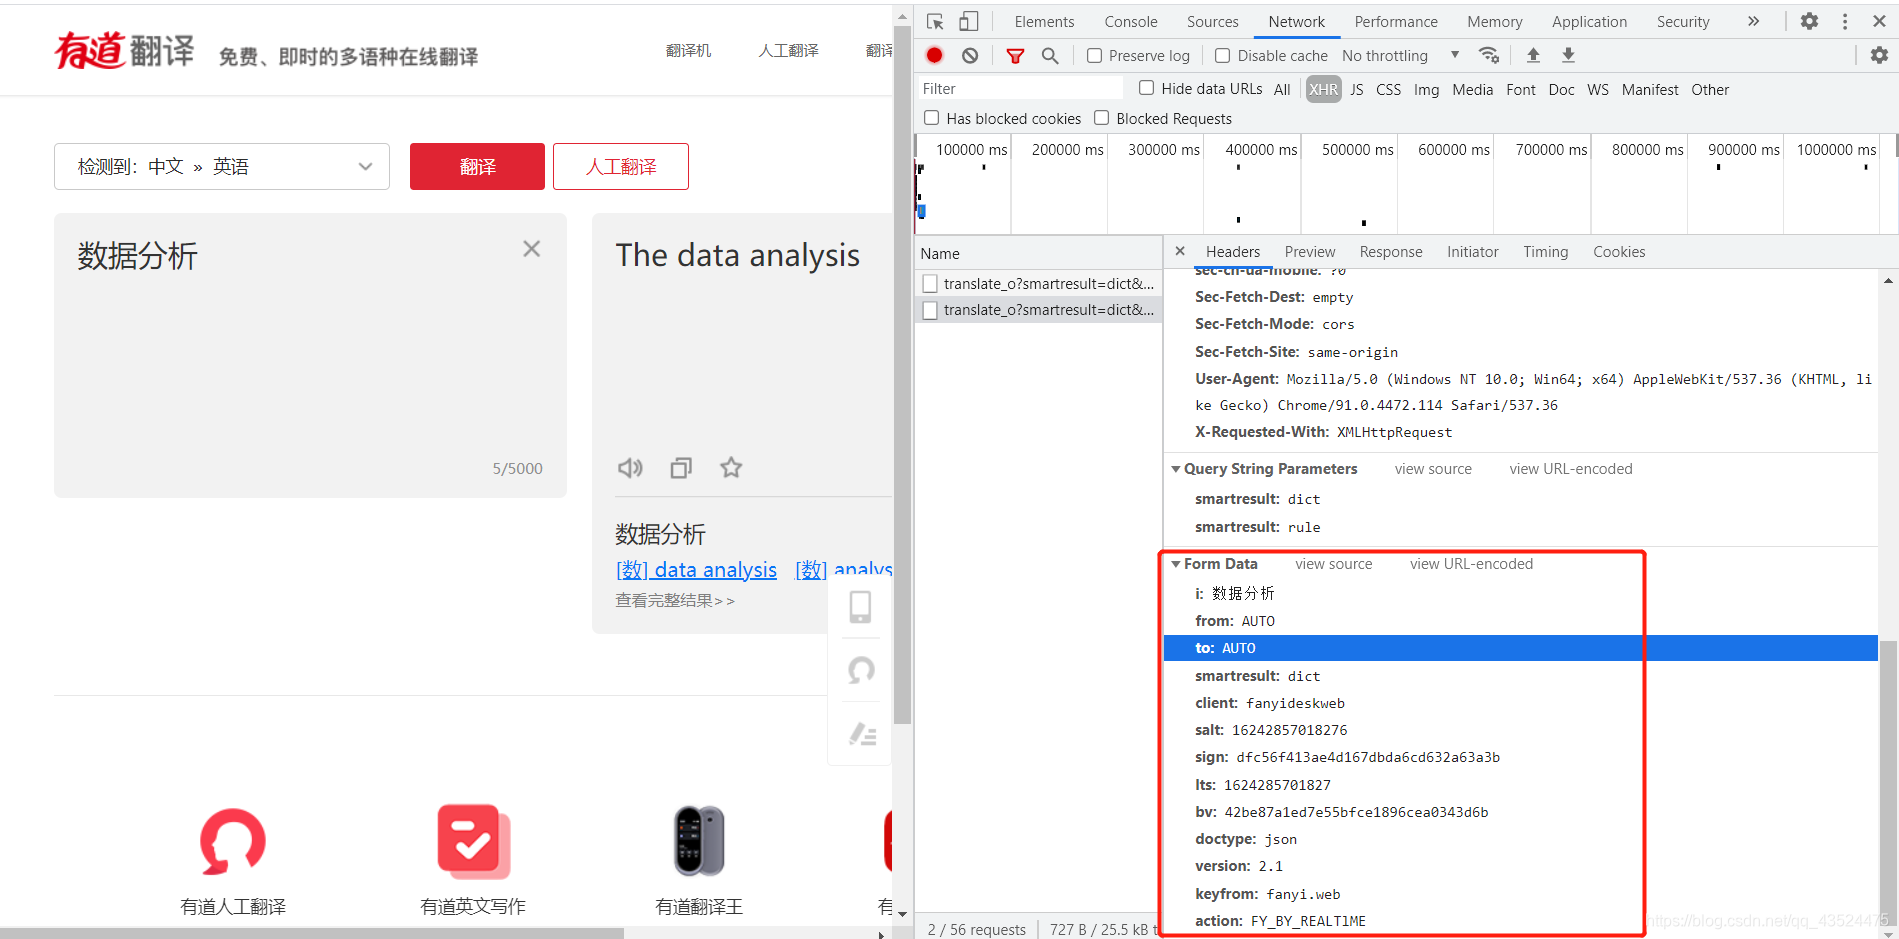Image resolution: width=1899 pixels, height=939 pixels.
Task: Open network conditions wifi icon
Action: pyautogui.click(x=1489, y=55)
